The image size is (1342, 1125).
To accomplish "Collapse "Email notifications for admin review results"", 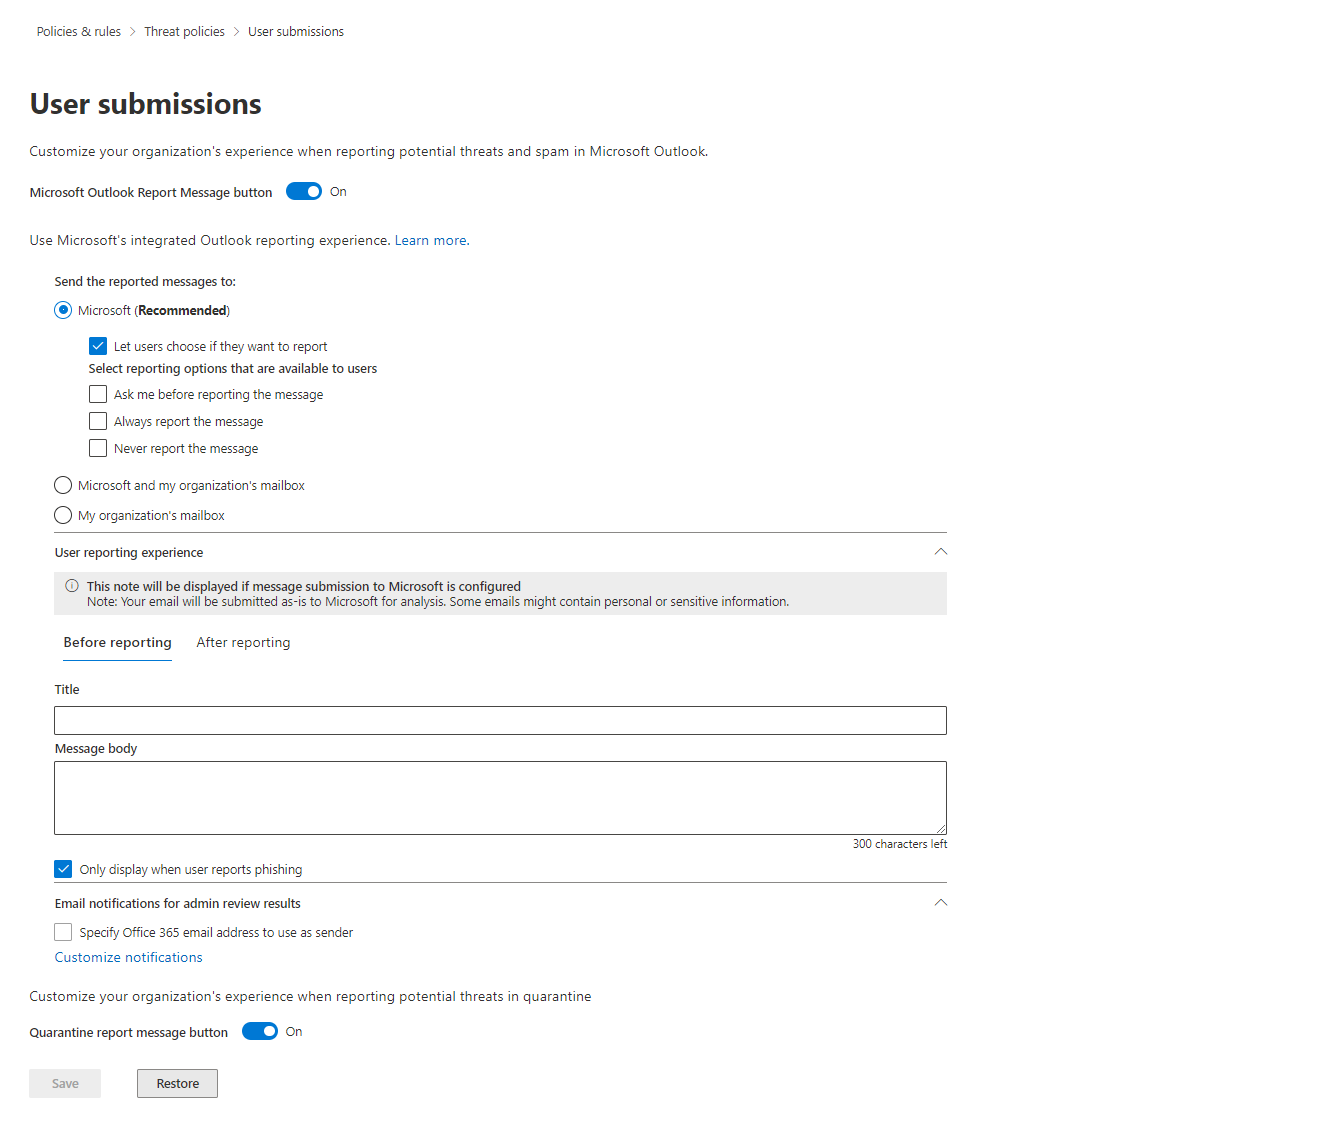I will pyautogui.click(x=940, y=902).
